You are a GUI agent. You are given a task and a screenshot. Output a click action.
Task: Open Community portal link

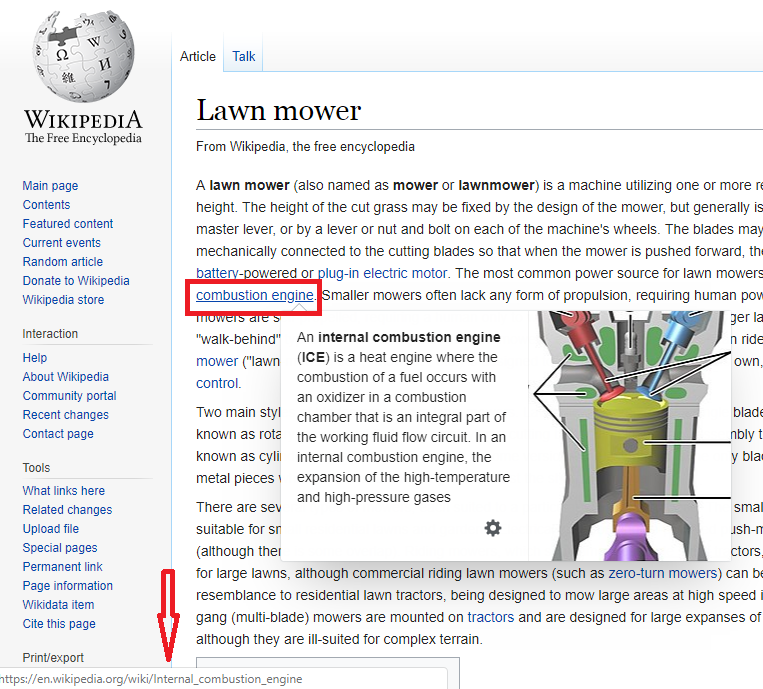[69, 396]
